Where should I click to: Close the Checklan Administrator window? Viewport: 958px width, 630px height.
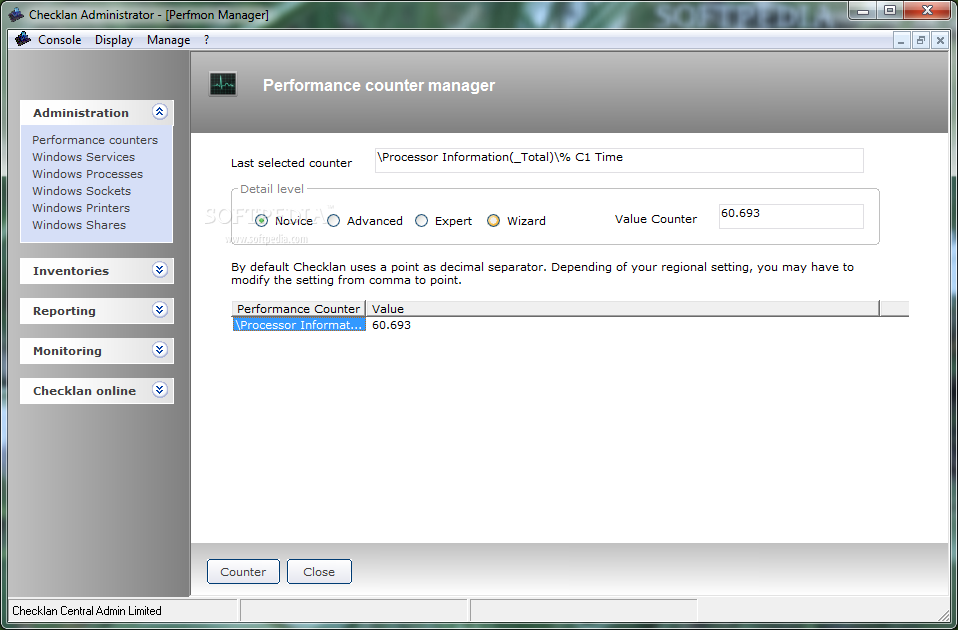pyautogui.click(x=927, y=10)
